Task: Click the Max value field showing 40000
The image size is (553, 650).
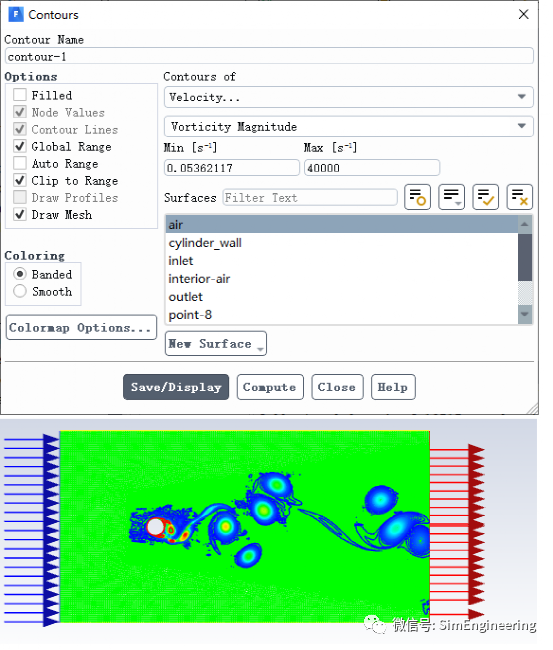Action: click(x=372, y=168)
